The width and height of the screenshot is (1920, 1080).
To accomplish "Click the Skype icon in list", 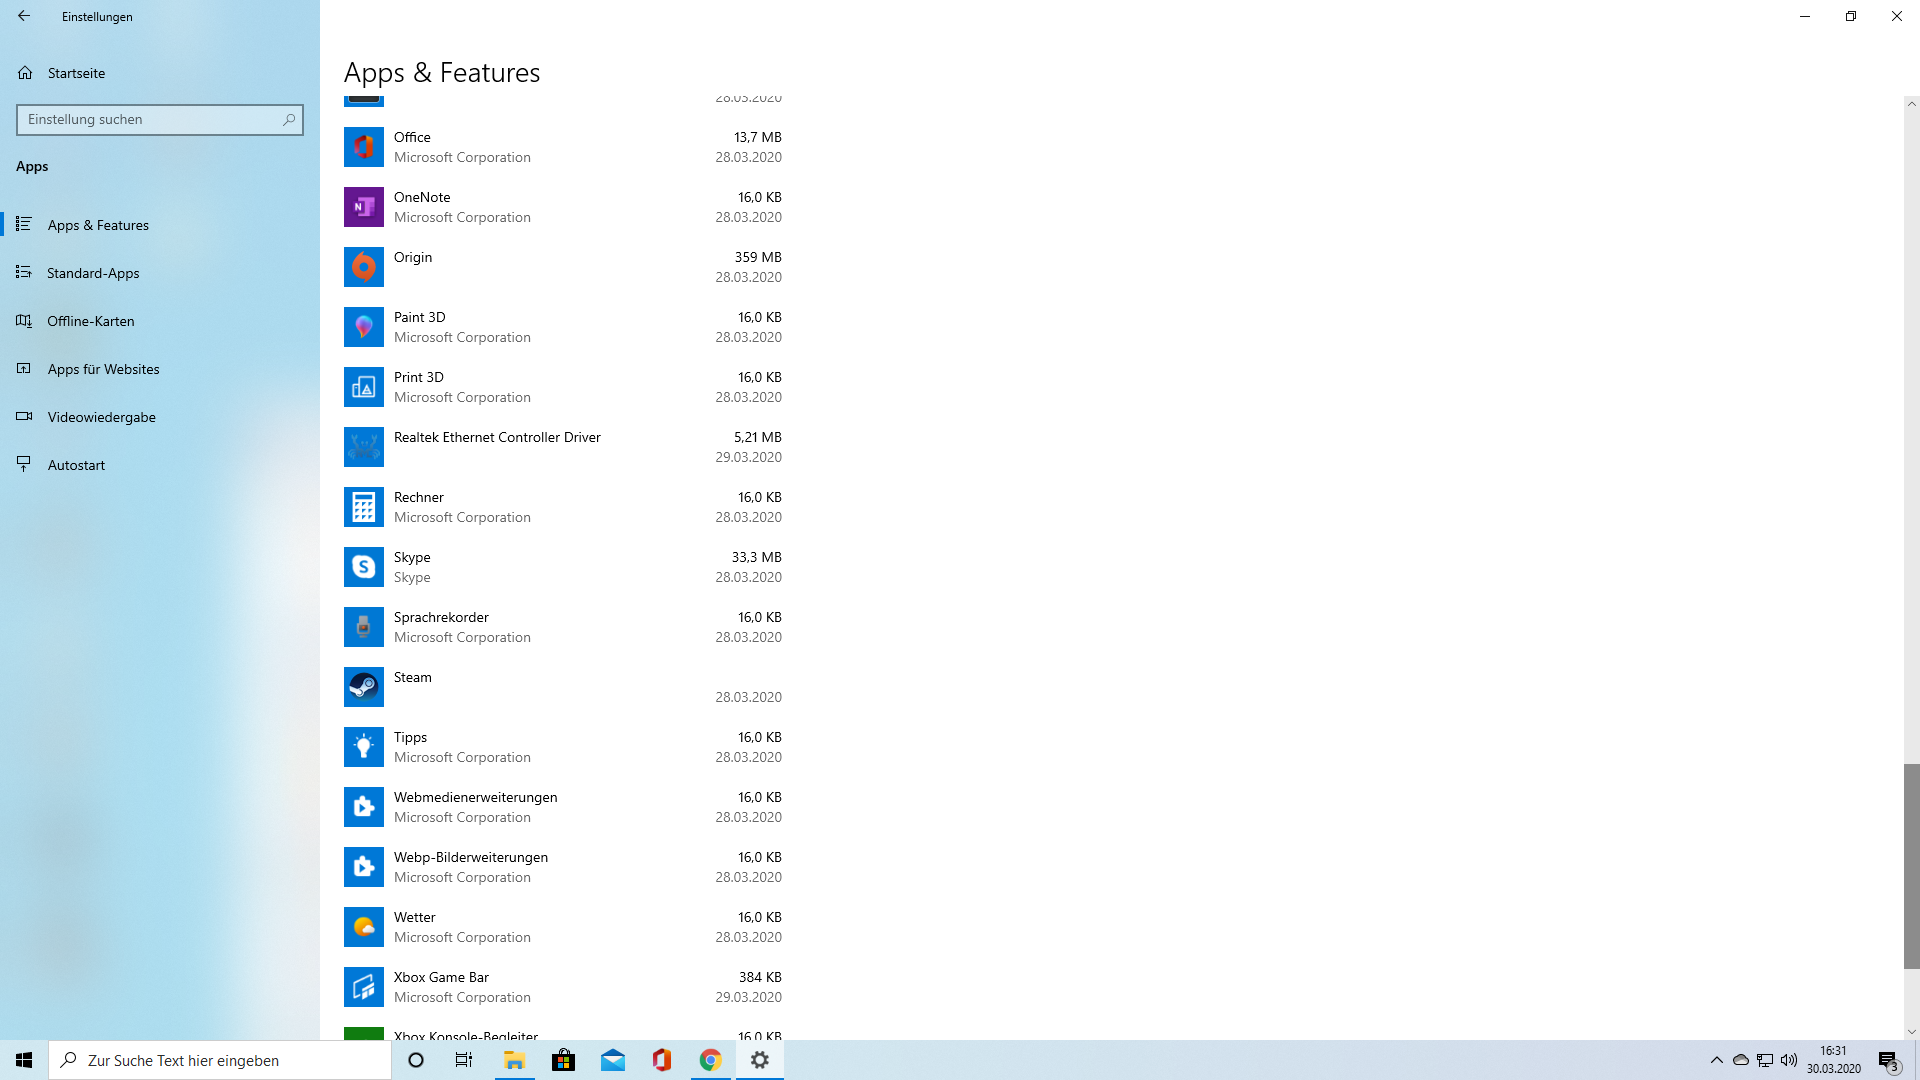I will tap(363, 567).
